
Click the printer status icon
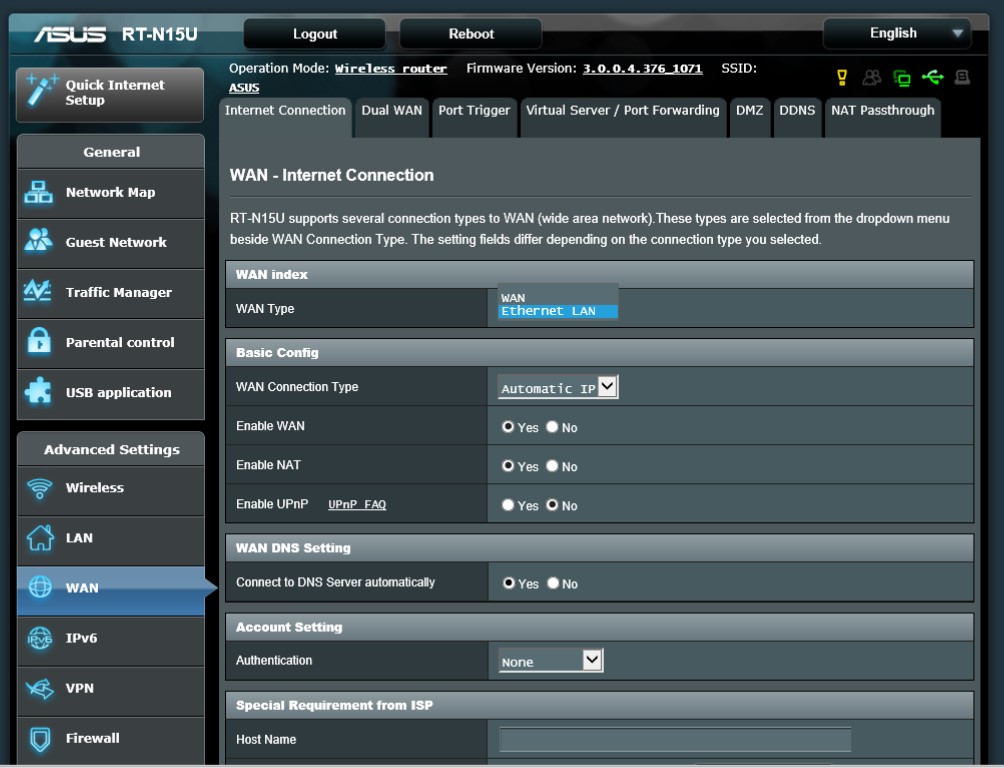click(x=962, y=77)
